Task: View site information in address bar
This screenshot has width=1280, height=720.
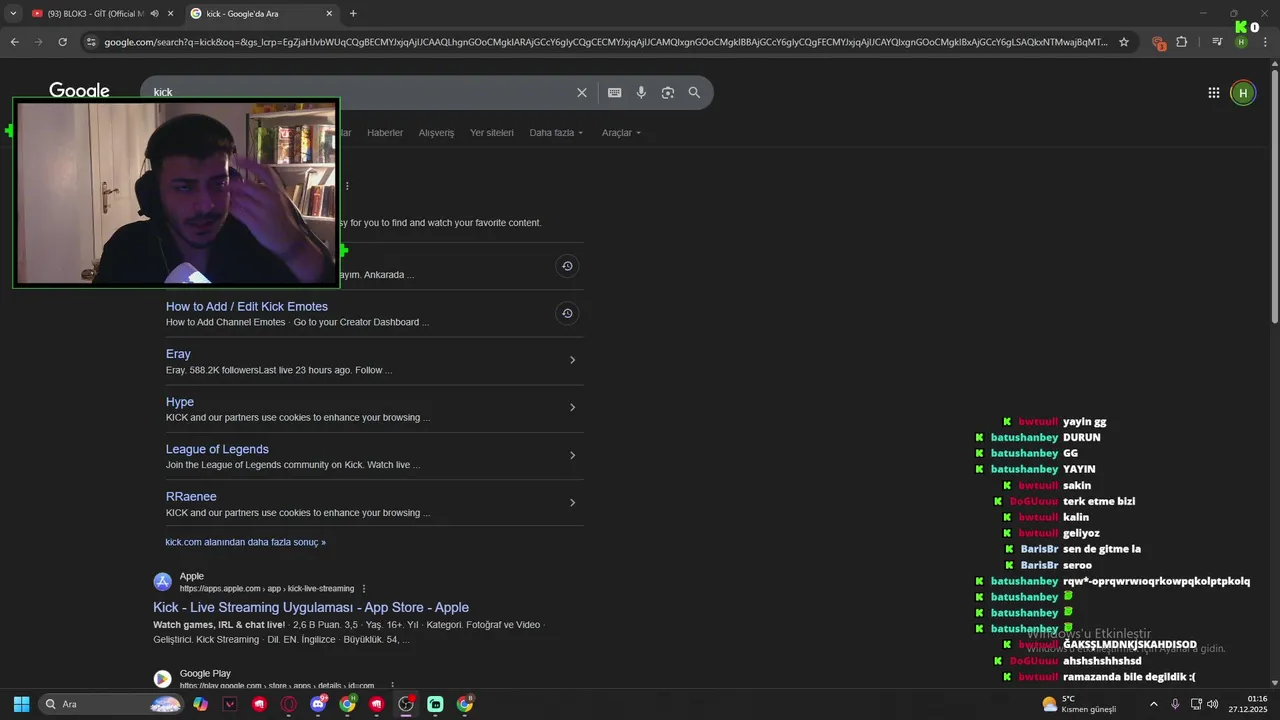Action: coord(91,42)
